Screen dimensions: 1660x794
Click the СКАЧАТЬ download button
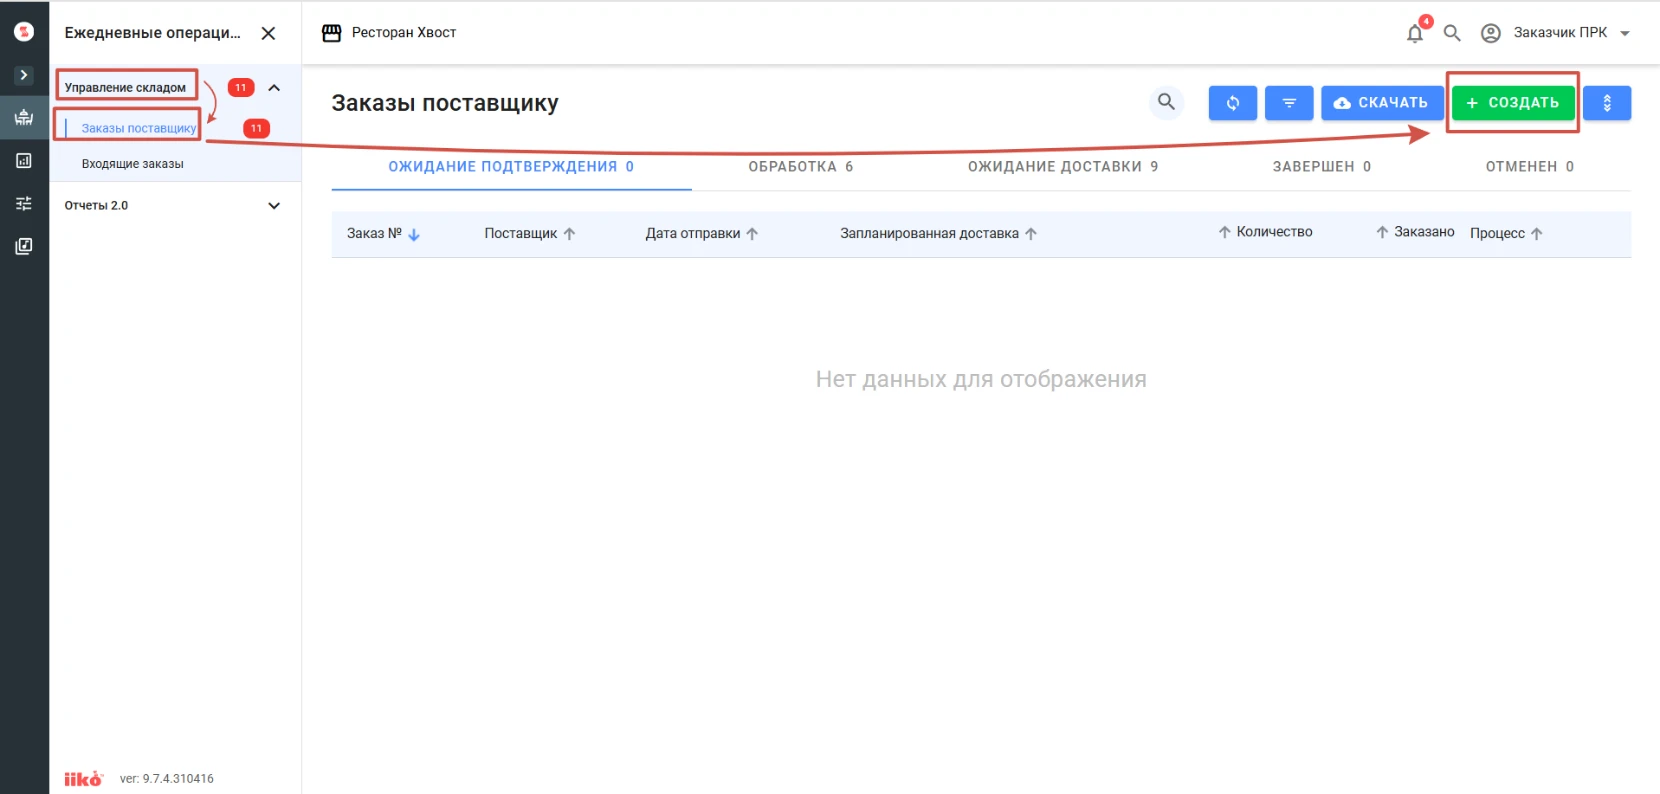pos(1382,103)
